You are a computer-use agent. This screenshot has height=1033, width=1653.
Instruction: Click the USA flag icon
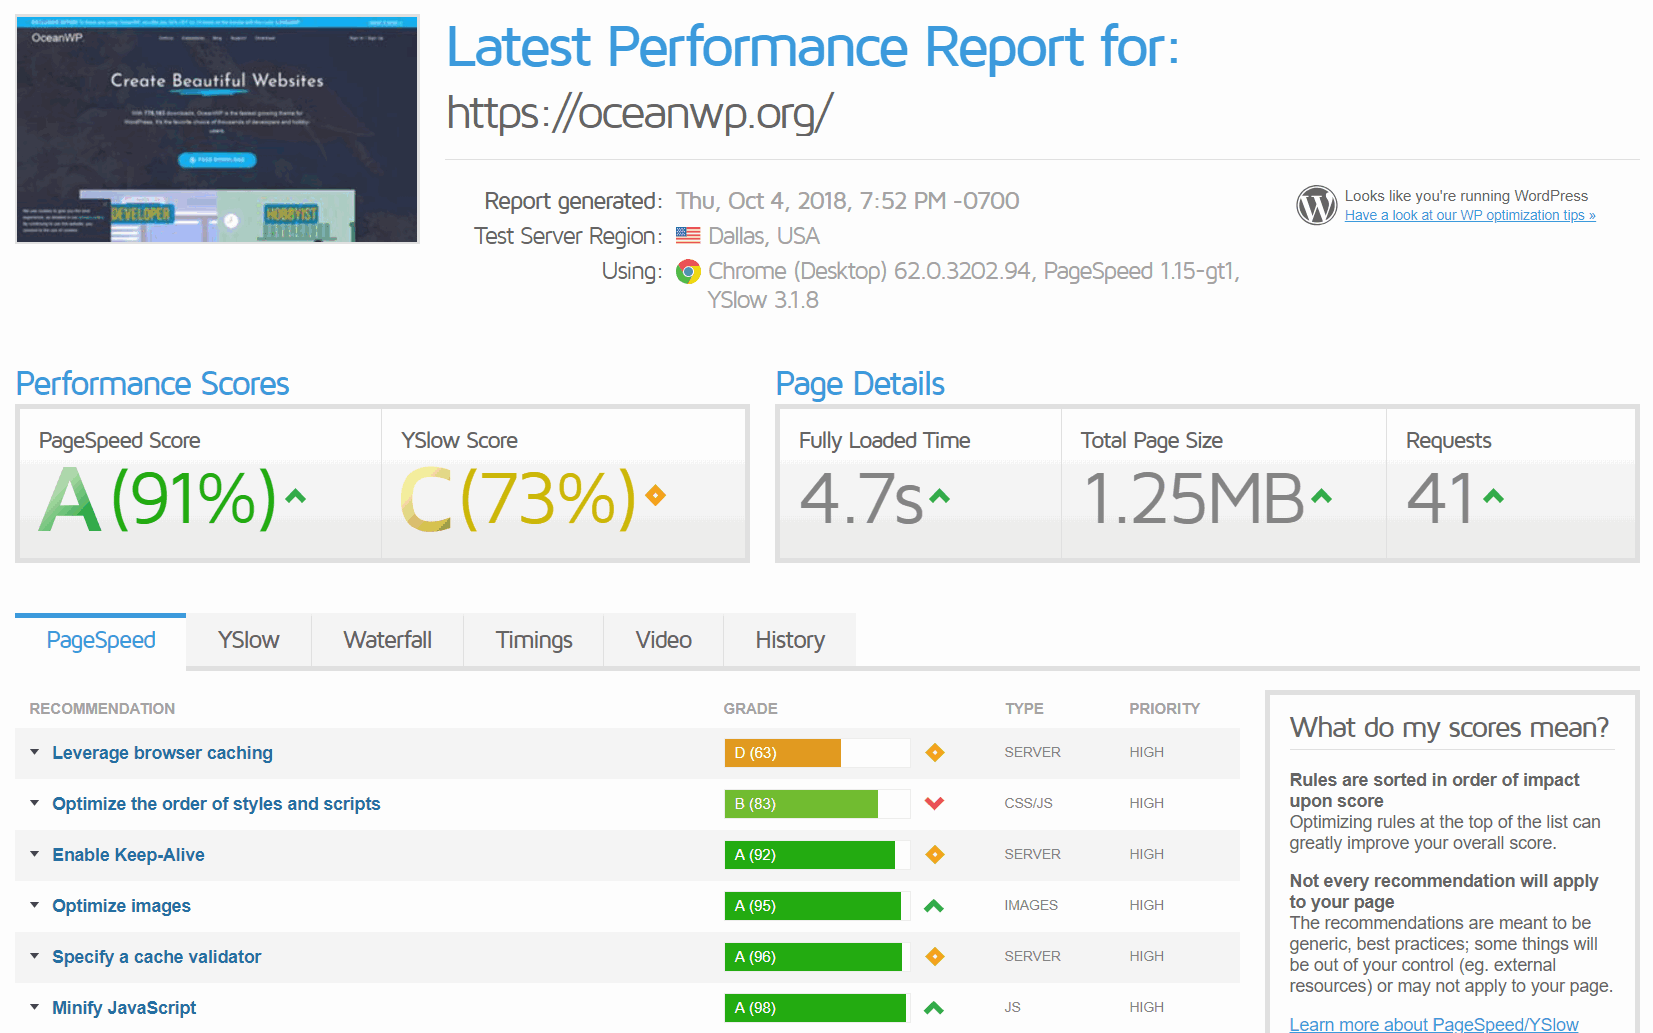(688, 236)
